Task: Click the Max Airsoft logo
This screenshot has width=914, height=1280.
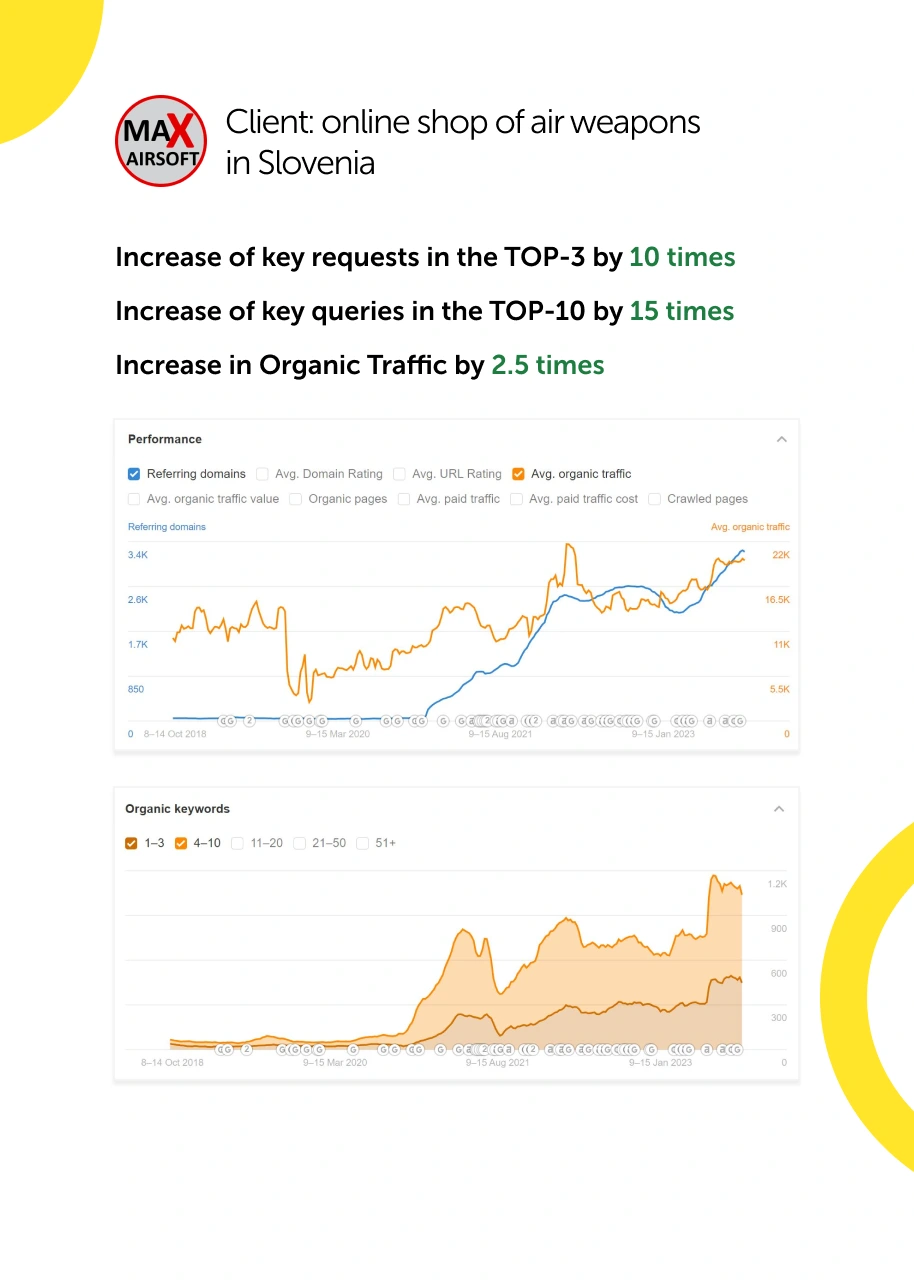Action: click(161, 140)
